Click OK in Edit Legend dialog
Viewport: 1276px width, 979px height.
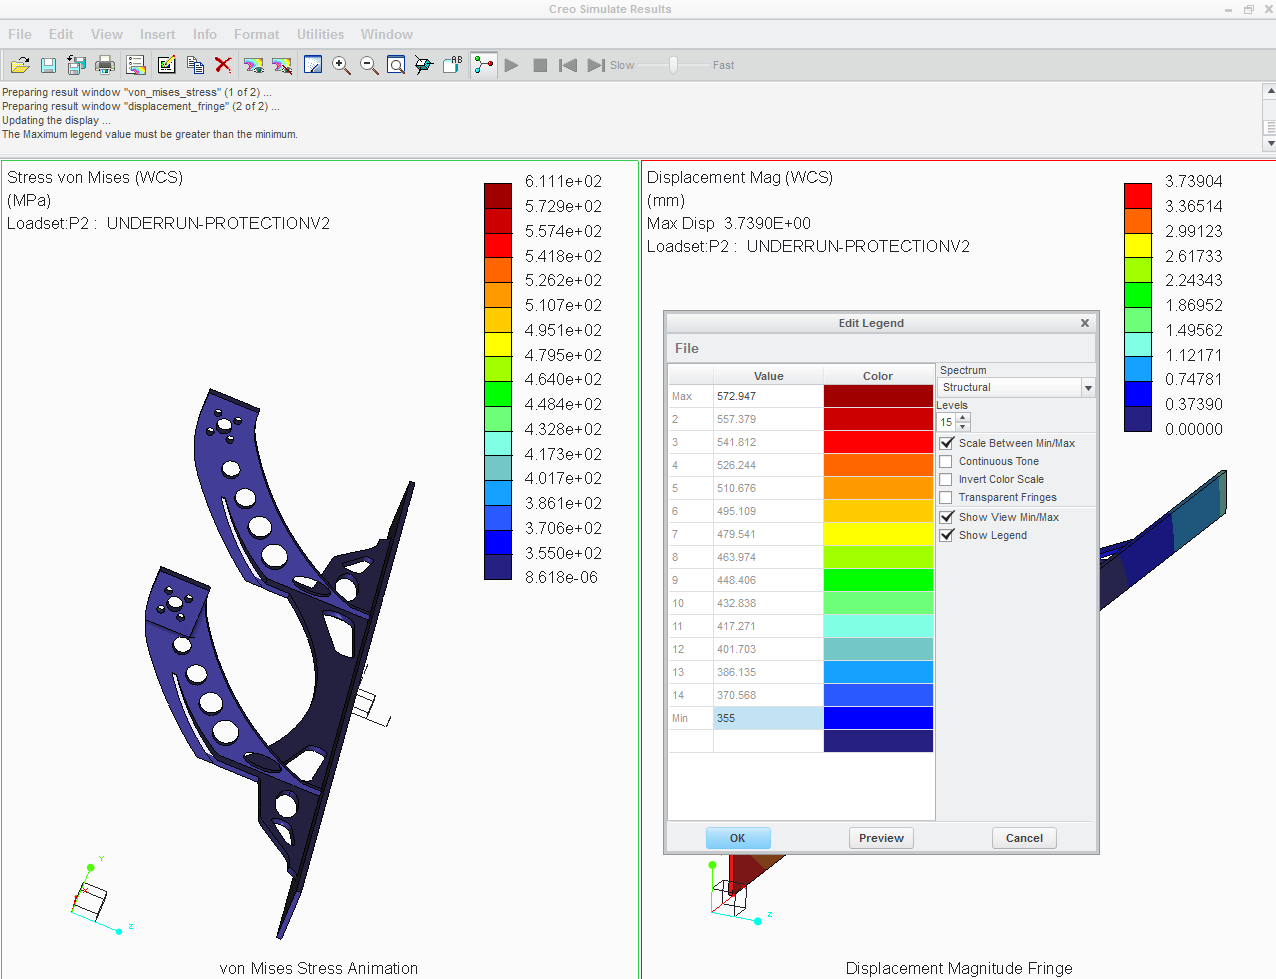pyautogui.click(x=738, y=838)
